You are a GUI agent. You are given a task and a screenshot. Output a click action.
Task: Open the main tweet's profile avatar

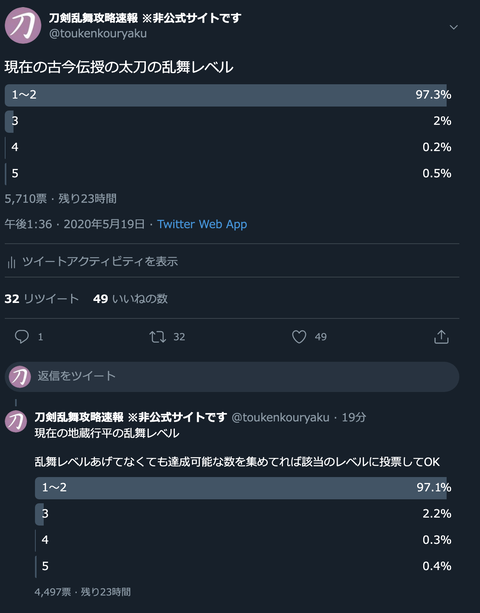(x=23, y=25)
